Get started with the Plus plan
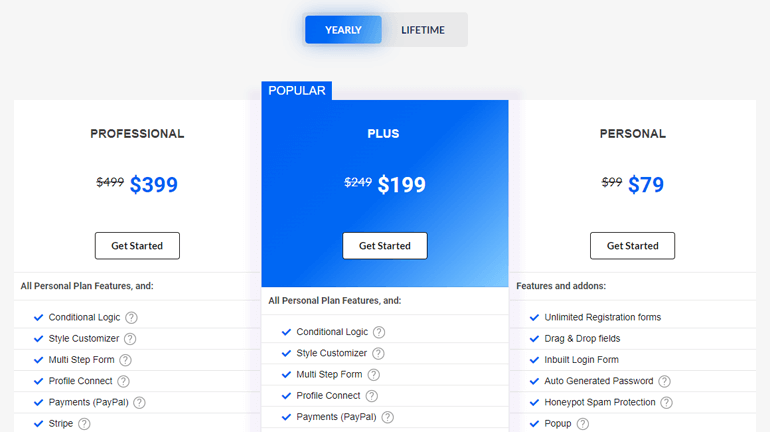This screenshot has height=432, width=770. point(385,245)
